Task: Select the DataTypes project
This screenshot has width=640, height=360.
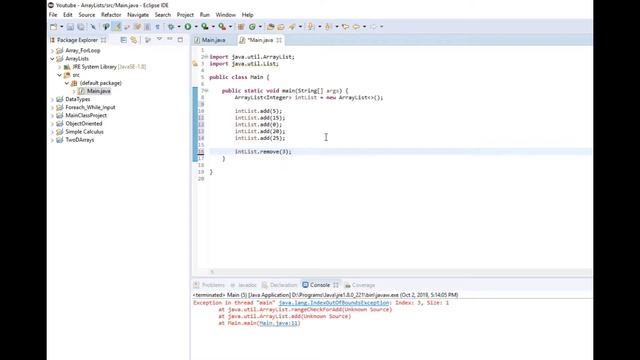Action: 78,99
